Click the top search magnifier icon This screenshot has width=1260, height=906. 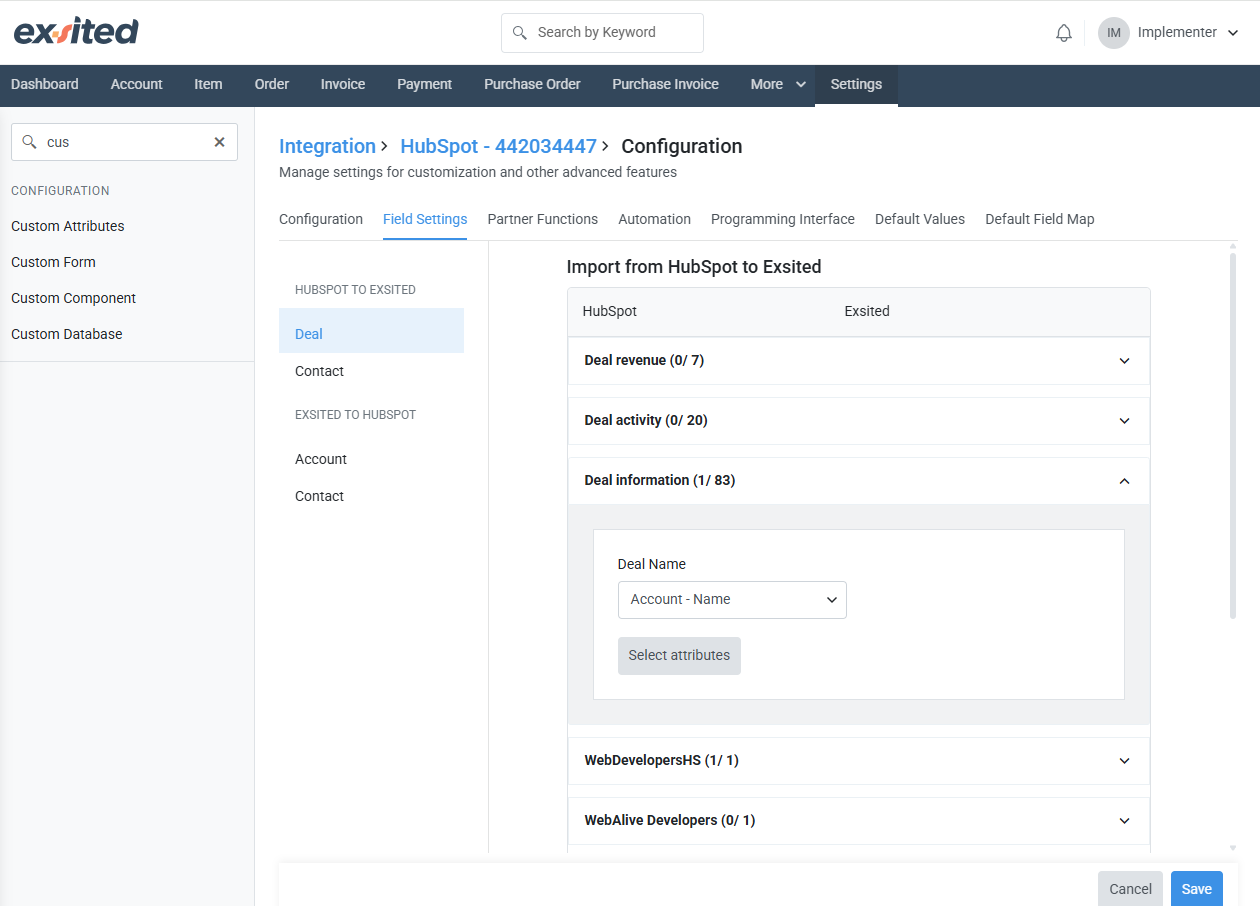tap(519, 33)
